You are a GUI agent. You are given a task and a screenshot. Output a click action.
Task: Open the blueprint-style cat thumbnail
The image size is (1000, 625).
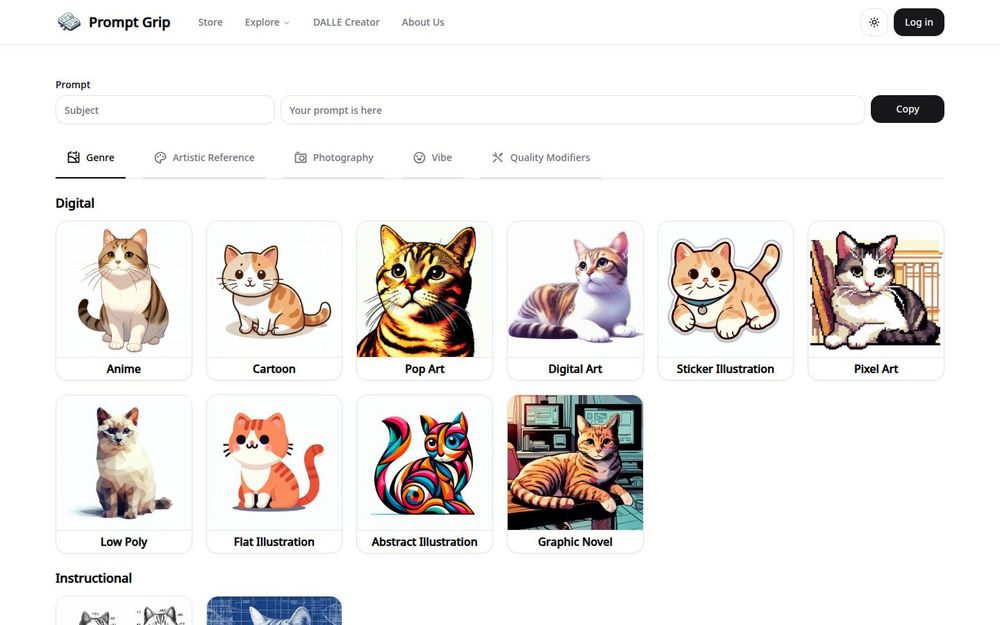(x=274, y=611)
